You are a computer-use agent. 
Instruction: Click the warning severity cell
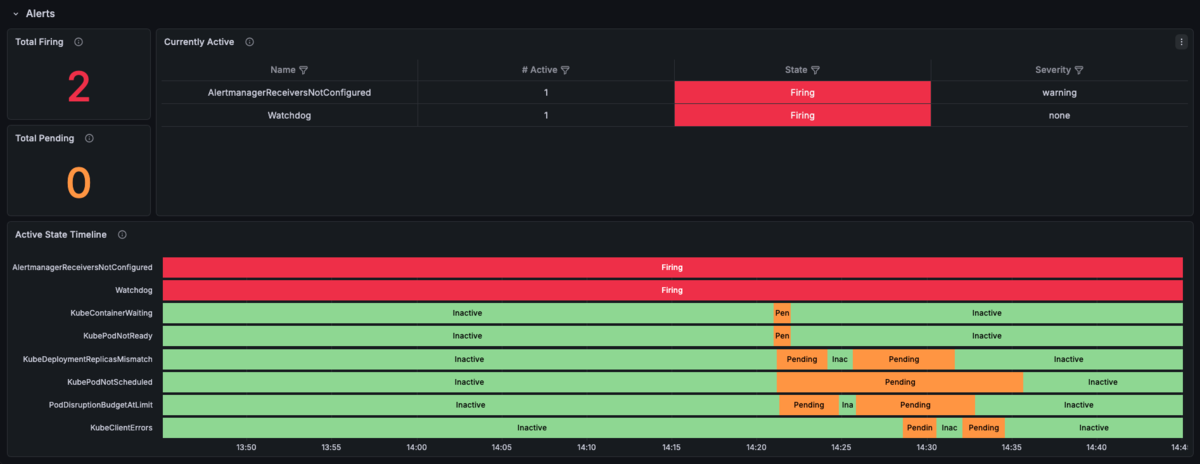click(1059, 92)
